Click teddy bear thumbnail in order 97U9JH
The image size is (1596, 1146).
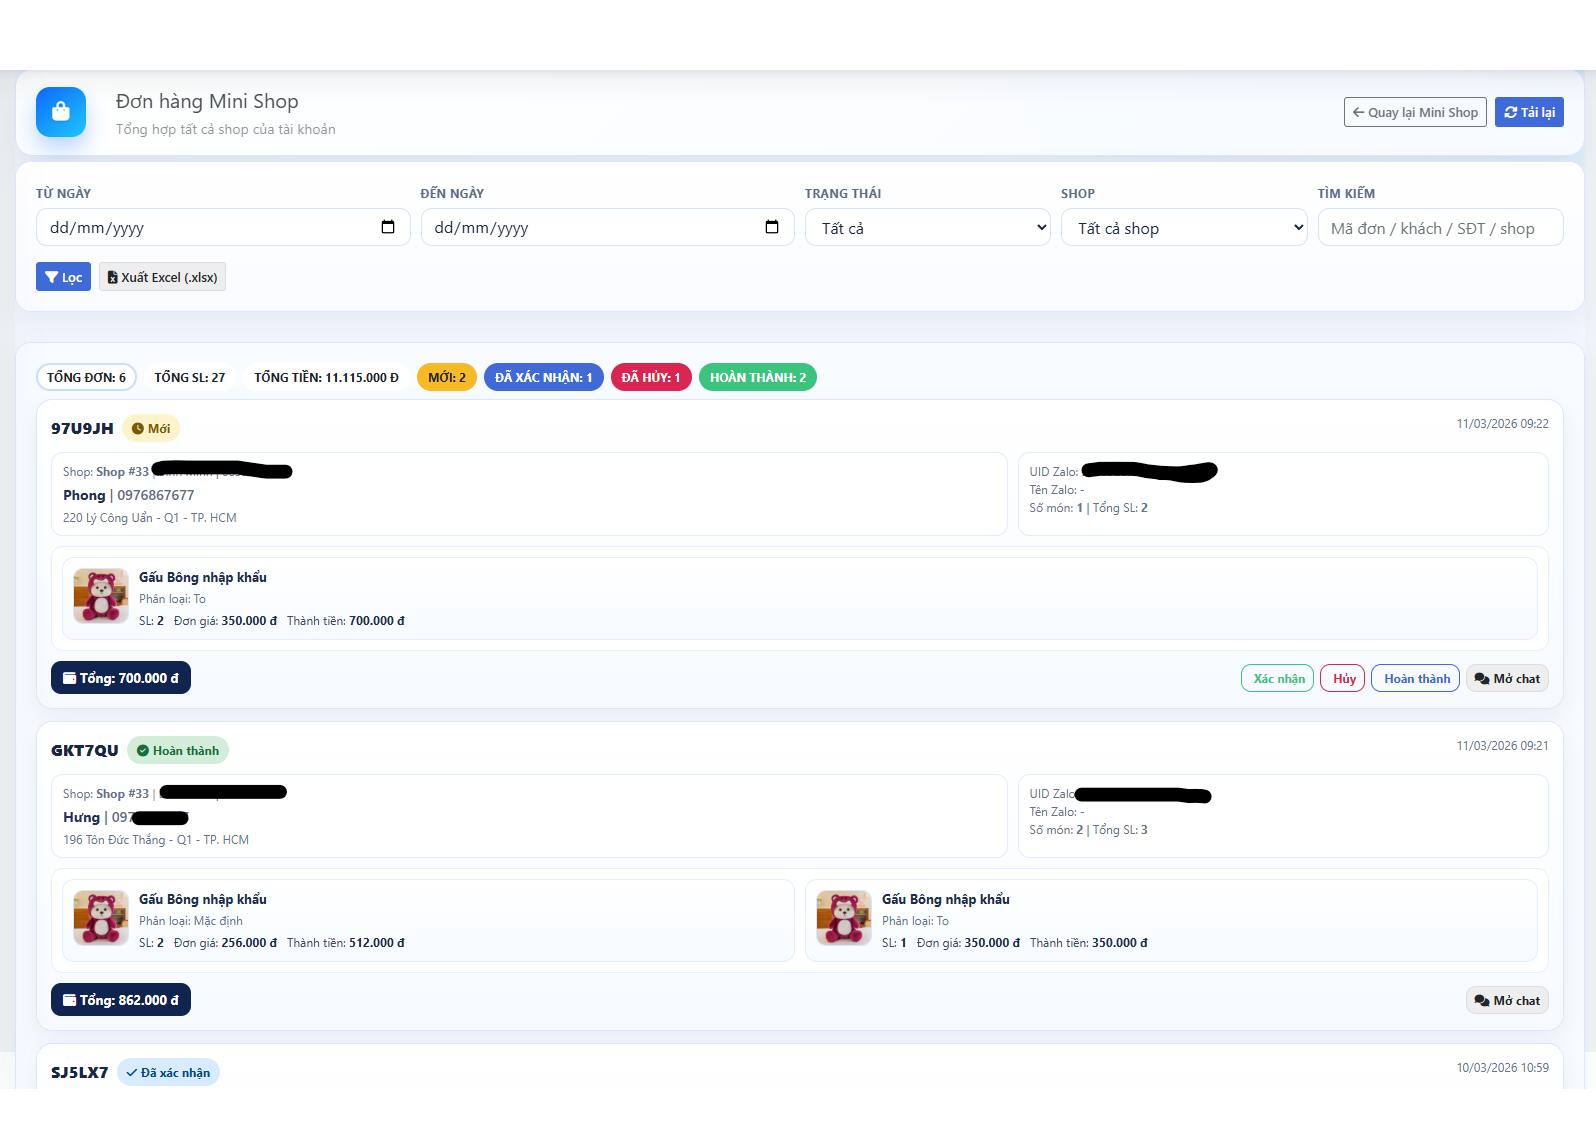pos(101,596)
